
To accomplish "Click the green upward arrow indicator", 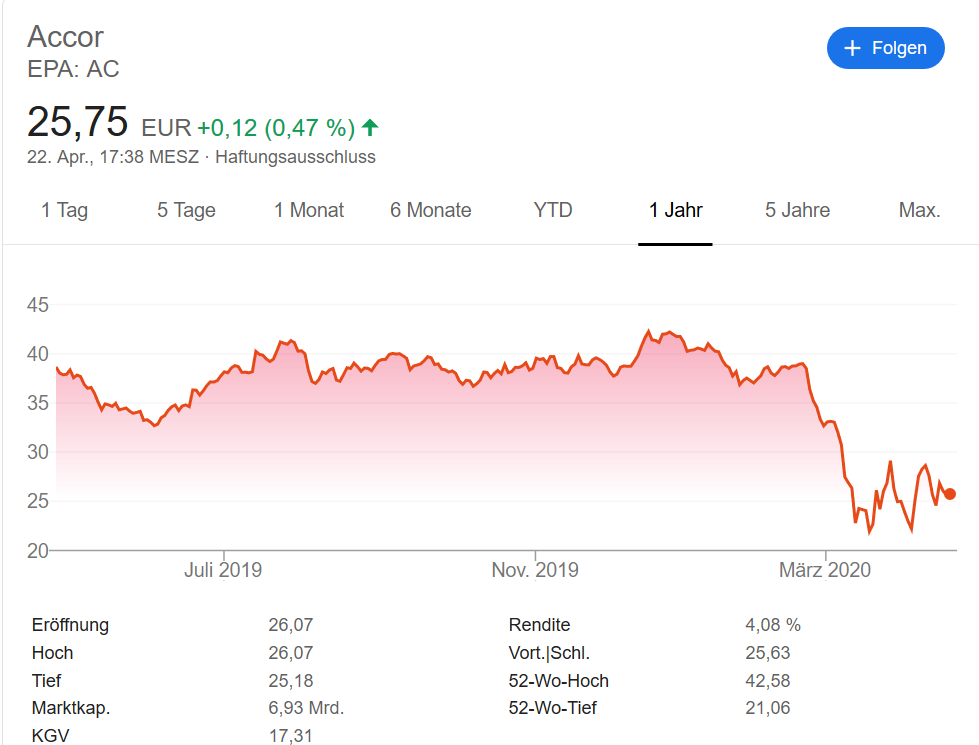I will [369, 128].
